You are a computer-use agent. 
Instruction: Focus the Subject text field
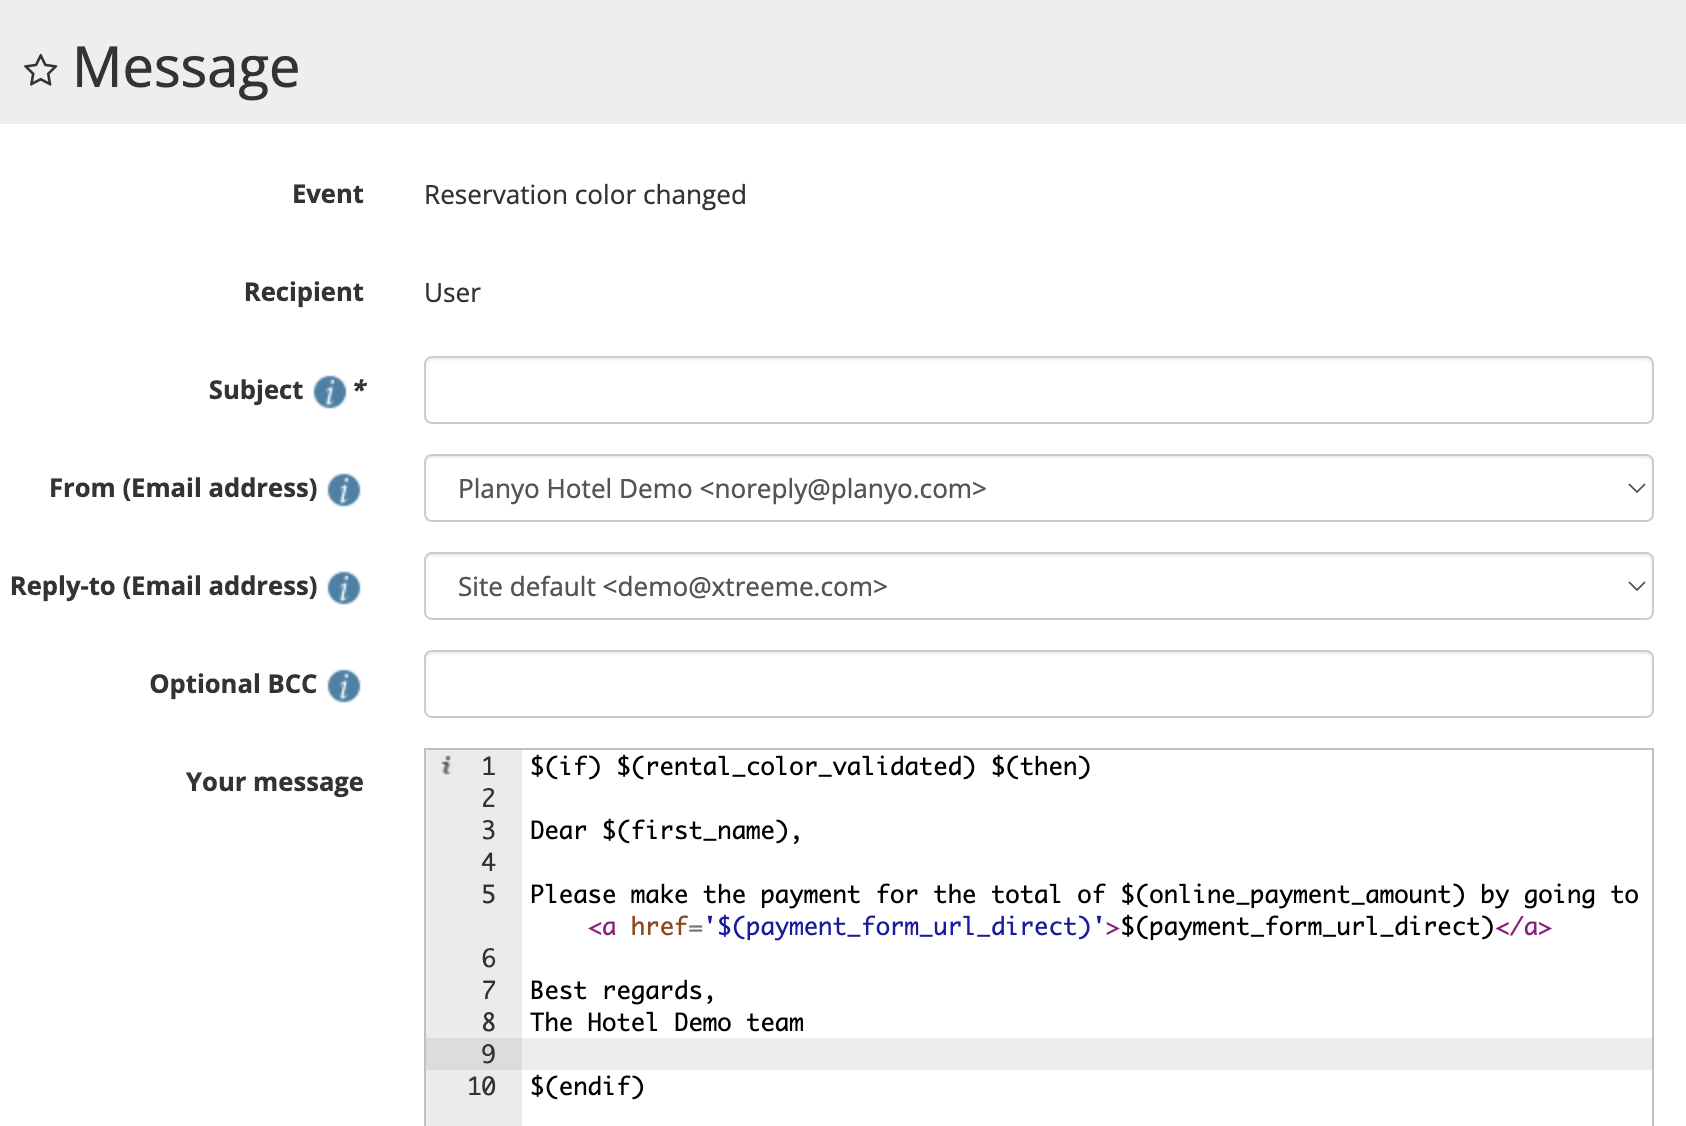(x=1037, y=390)
